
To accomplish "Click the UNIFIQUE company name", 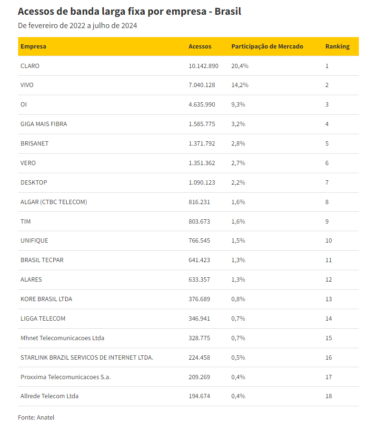I will (x=34, y=240).
